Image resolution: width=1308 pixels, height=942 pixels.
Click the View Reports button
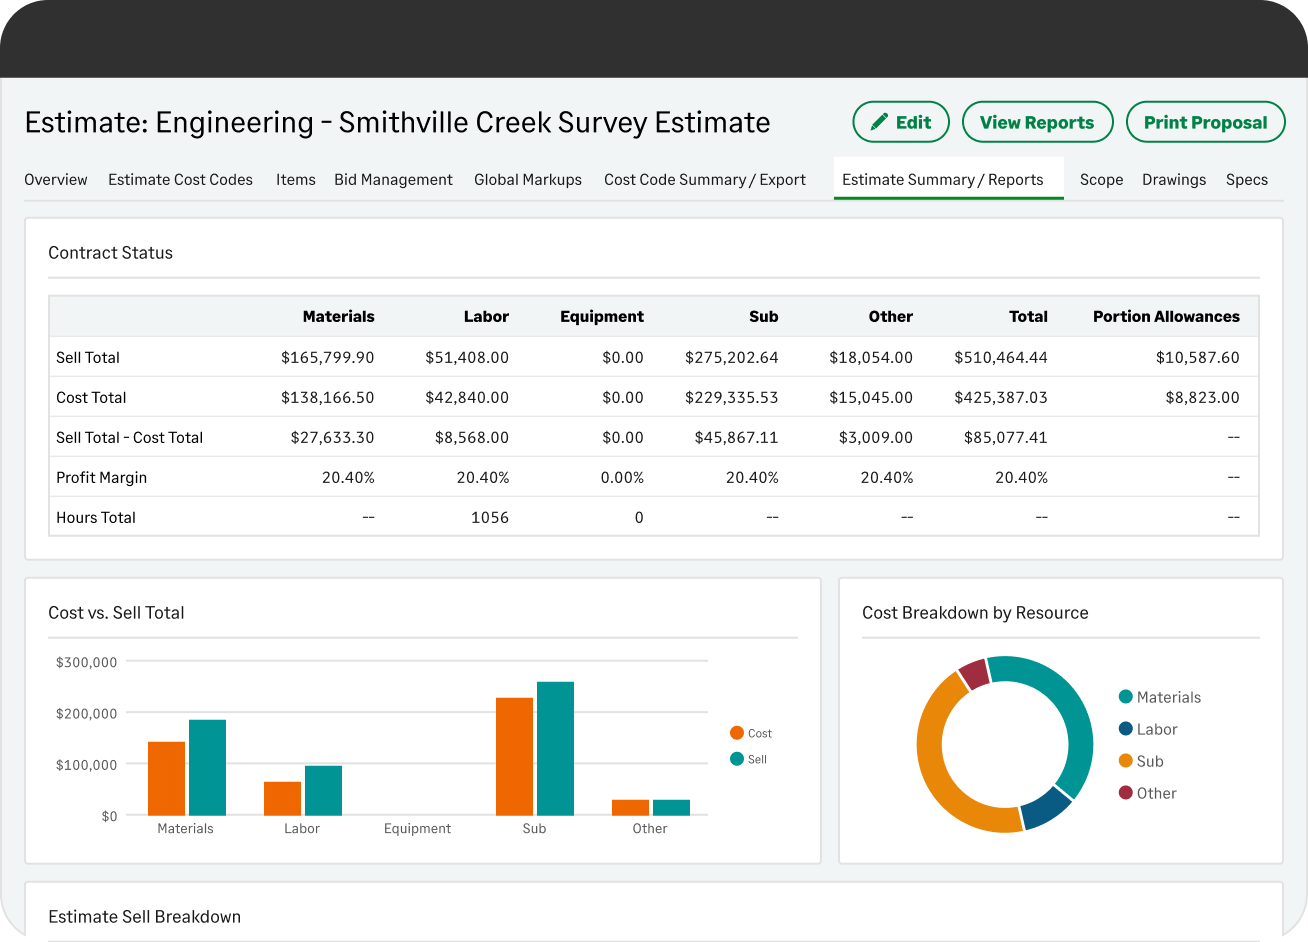tap(1037, 121)
